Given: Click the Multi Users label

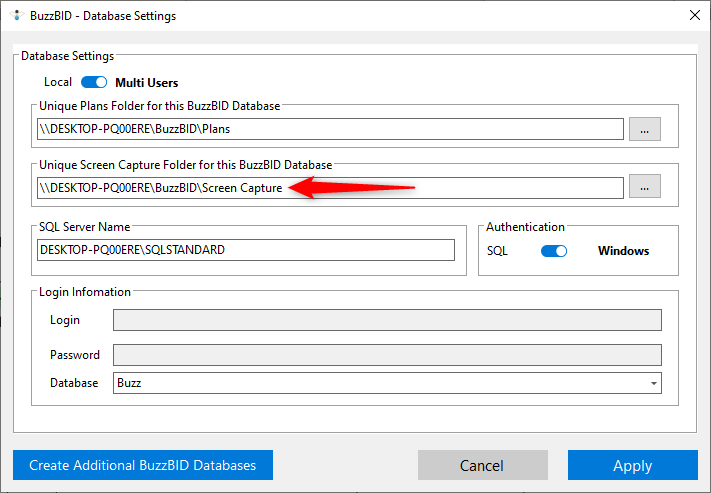Looking at the screenshot, I should pyautogui.click(x=147, y=82).
